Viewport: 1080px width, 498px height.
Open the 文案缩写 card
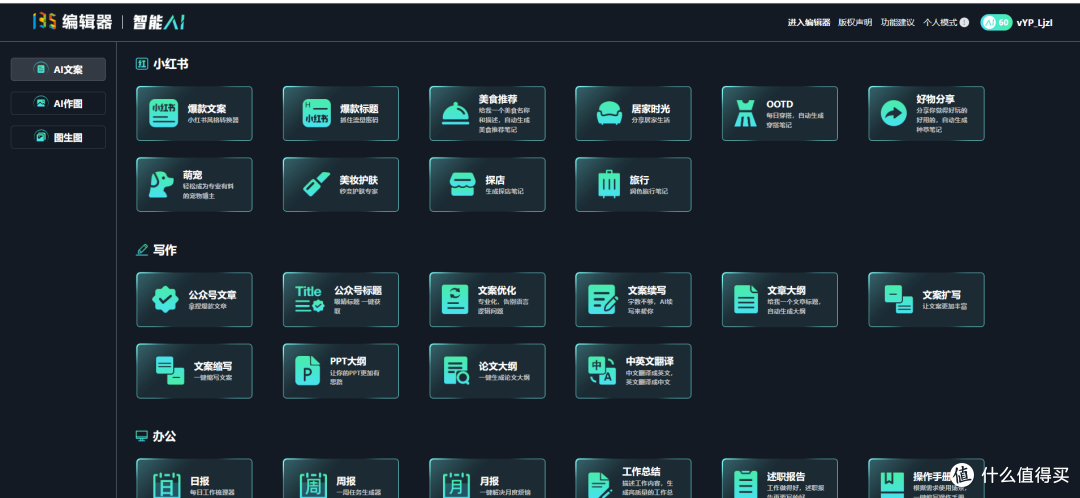tap(194, 371)
